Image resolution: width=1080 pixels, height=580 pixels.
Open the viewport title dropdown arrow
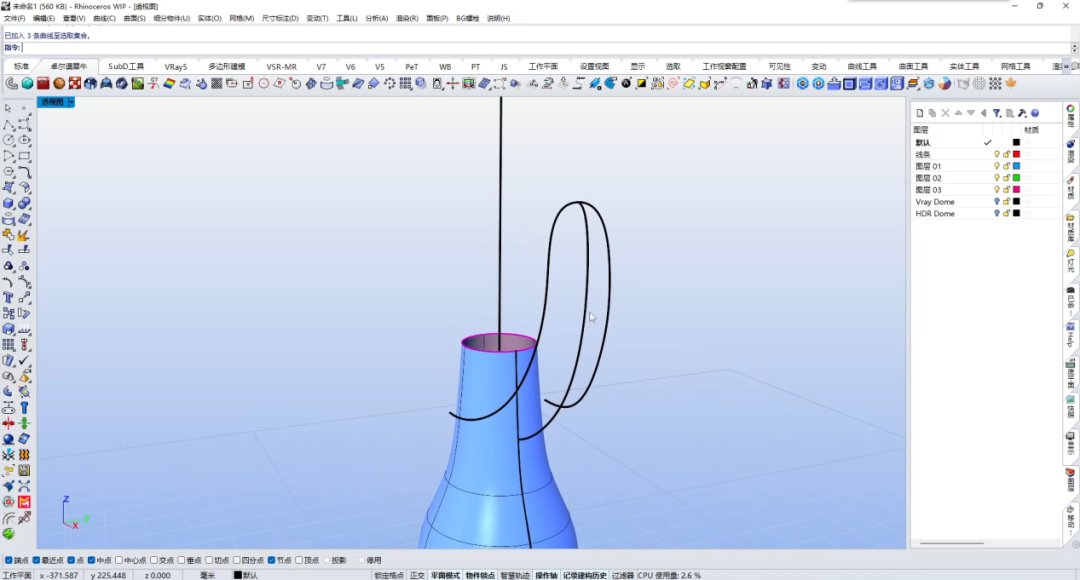71,102
